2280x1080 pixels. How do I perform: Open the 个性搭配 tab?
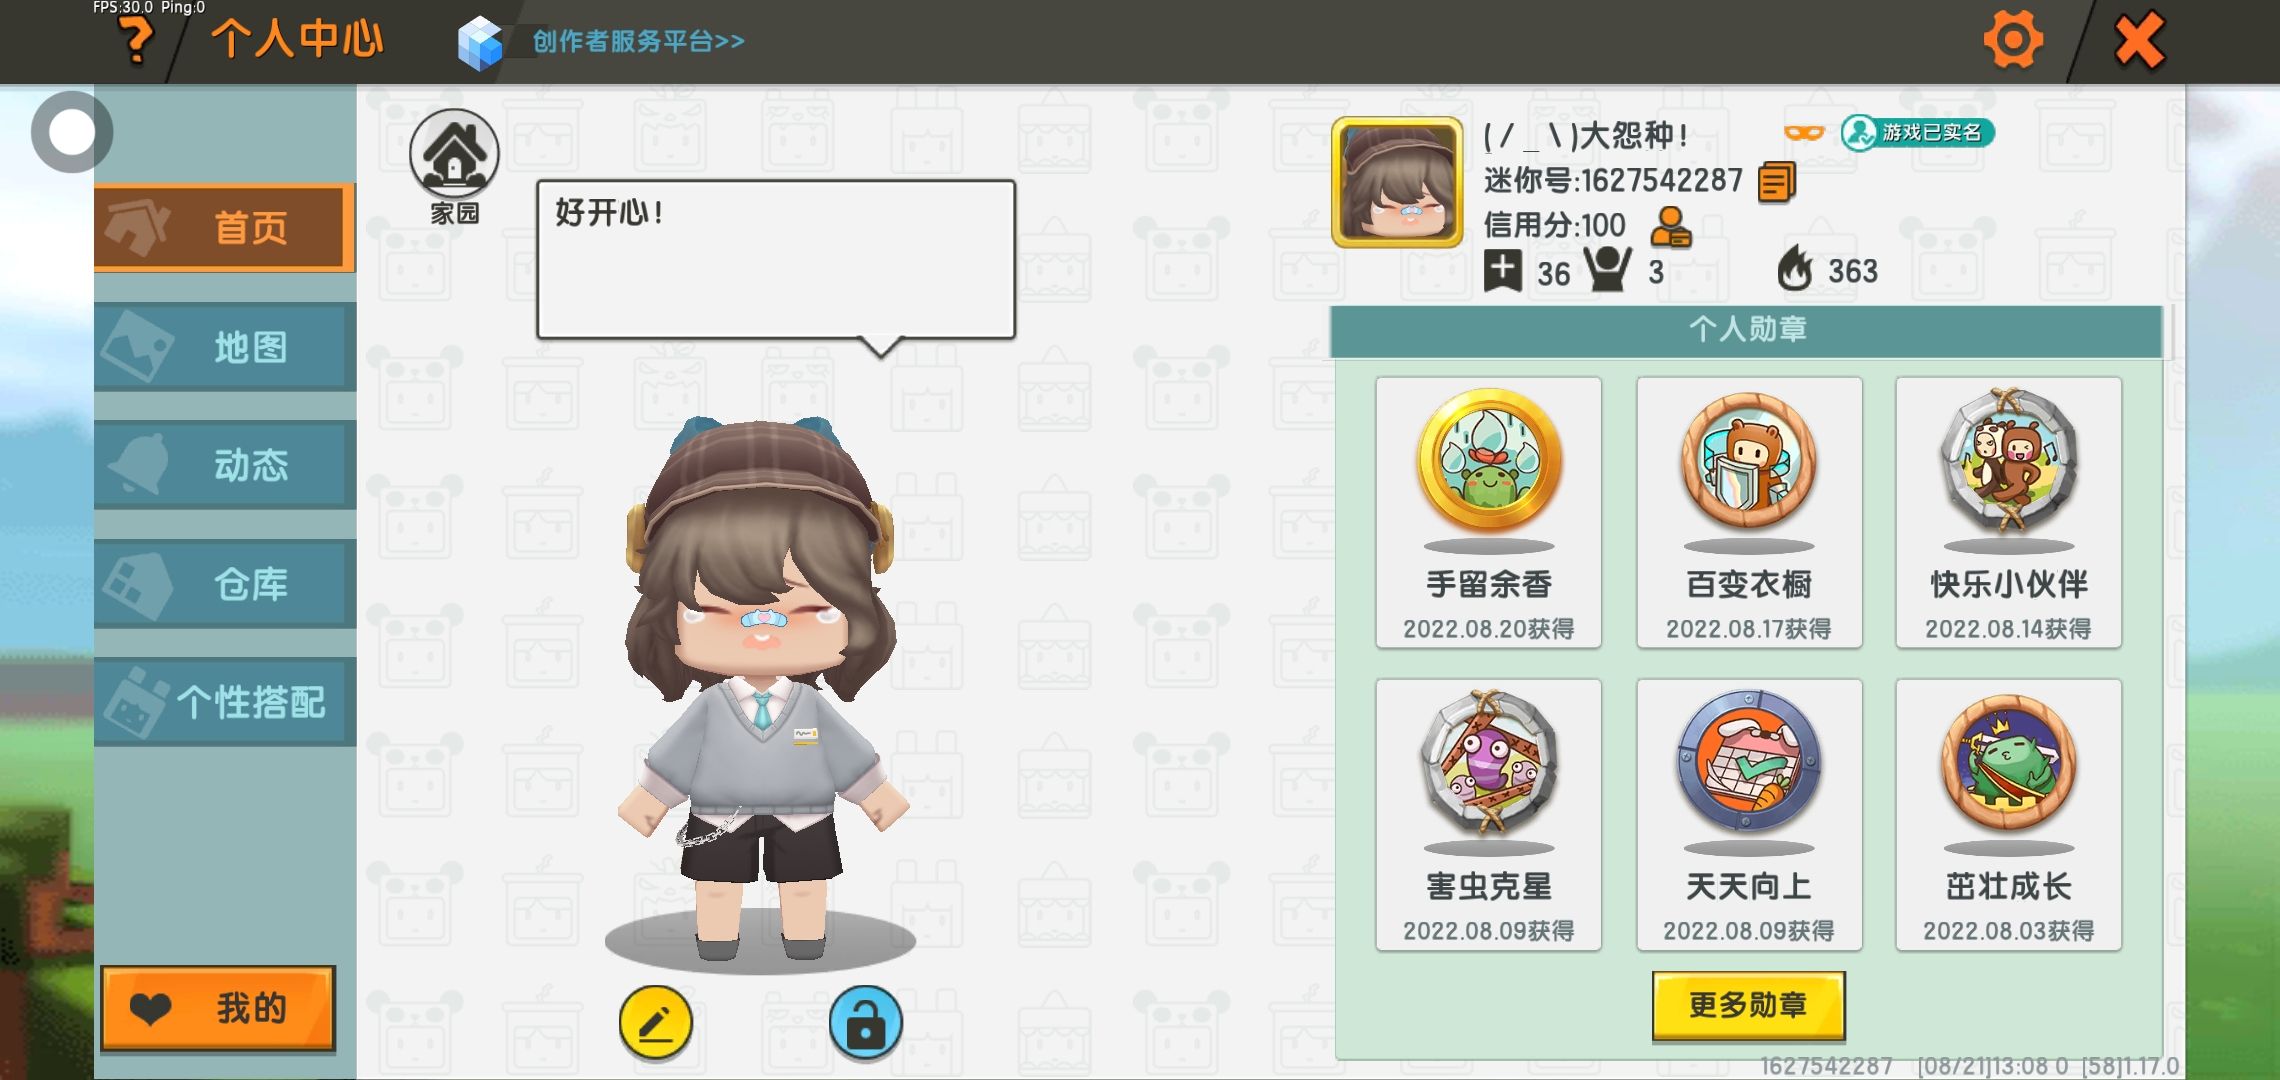pos(225,702)
